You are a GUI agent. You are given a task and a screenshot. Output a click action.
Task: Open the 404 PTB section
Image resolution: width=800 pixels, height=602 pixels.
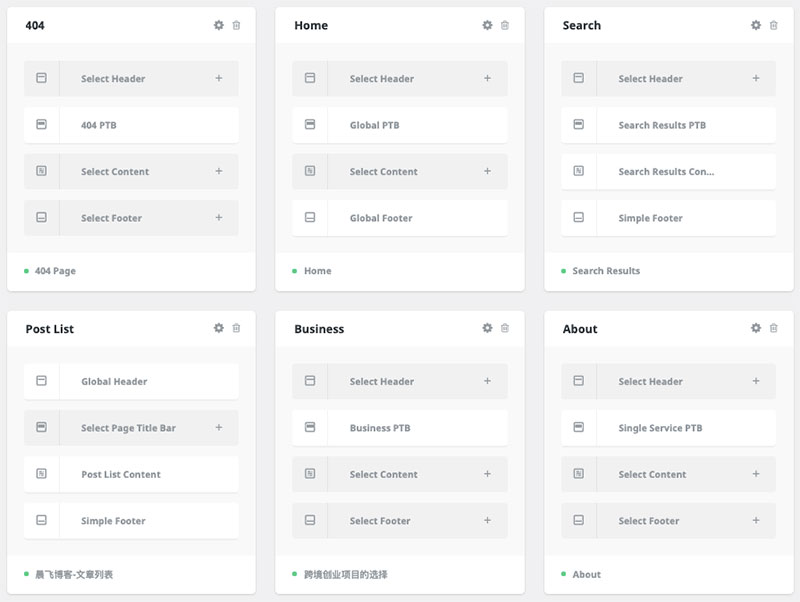[131, 125]
